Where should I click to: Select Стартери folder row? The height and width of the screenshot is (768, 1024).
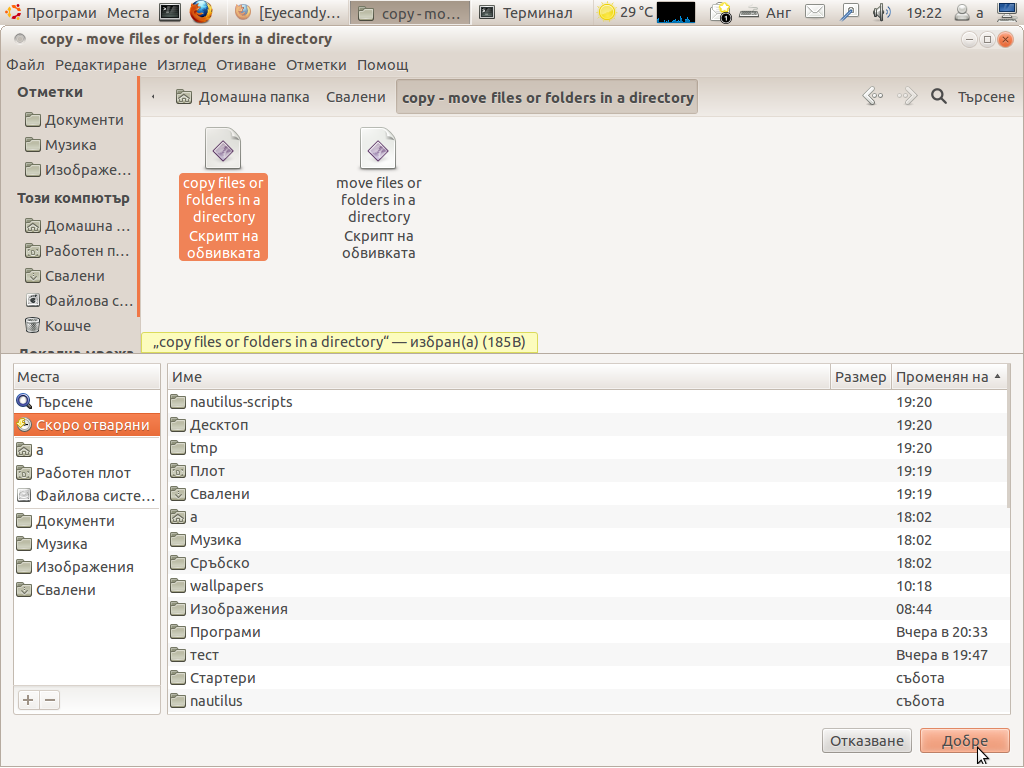(588, 678)
